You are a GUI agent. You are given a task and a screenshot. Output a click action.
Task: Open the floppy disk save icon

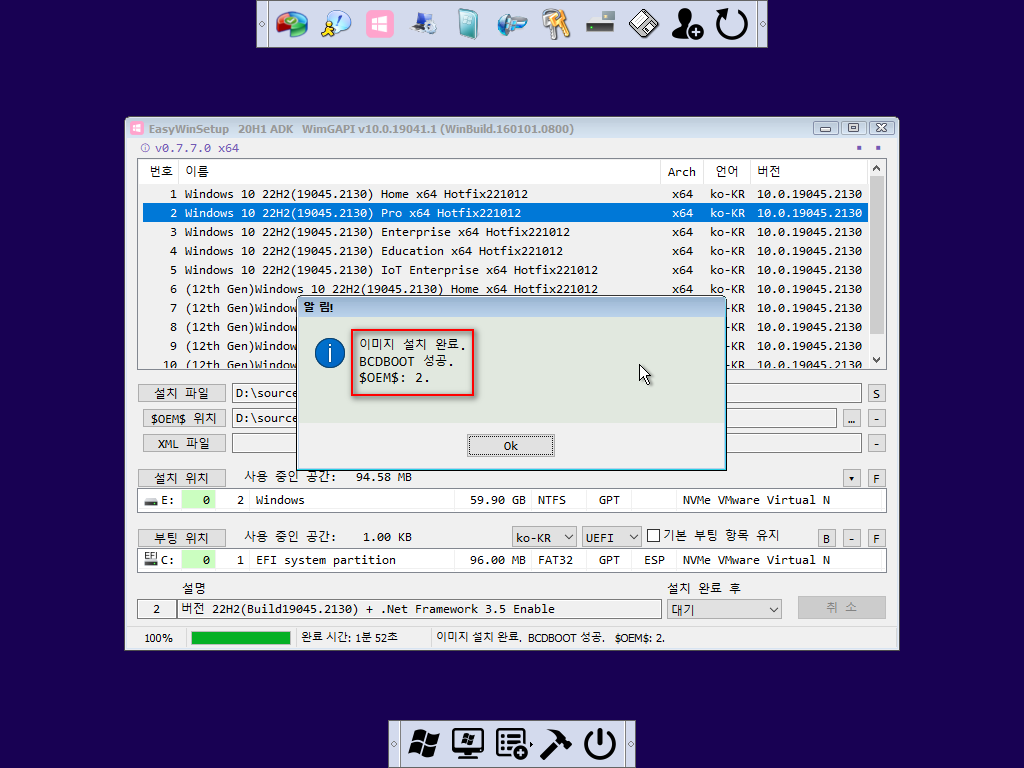tap(643, 24)
